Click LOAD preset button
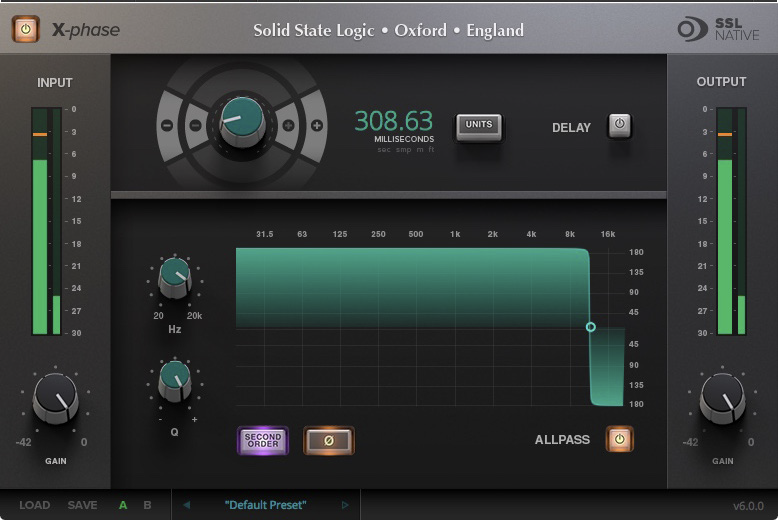The image size is (778, 520). [35, 505]
